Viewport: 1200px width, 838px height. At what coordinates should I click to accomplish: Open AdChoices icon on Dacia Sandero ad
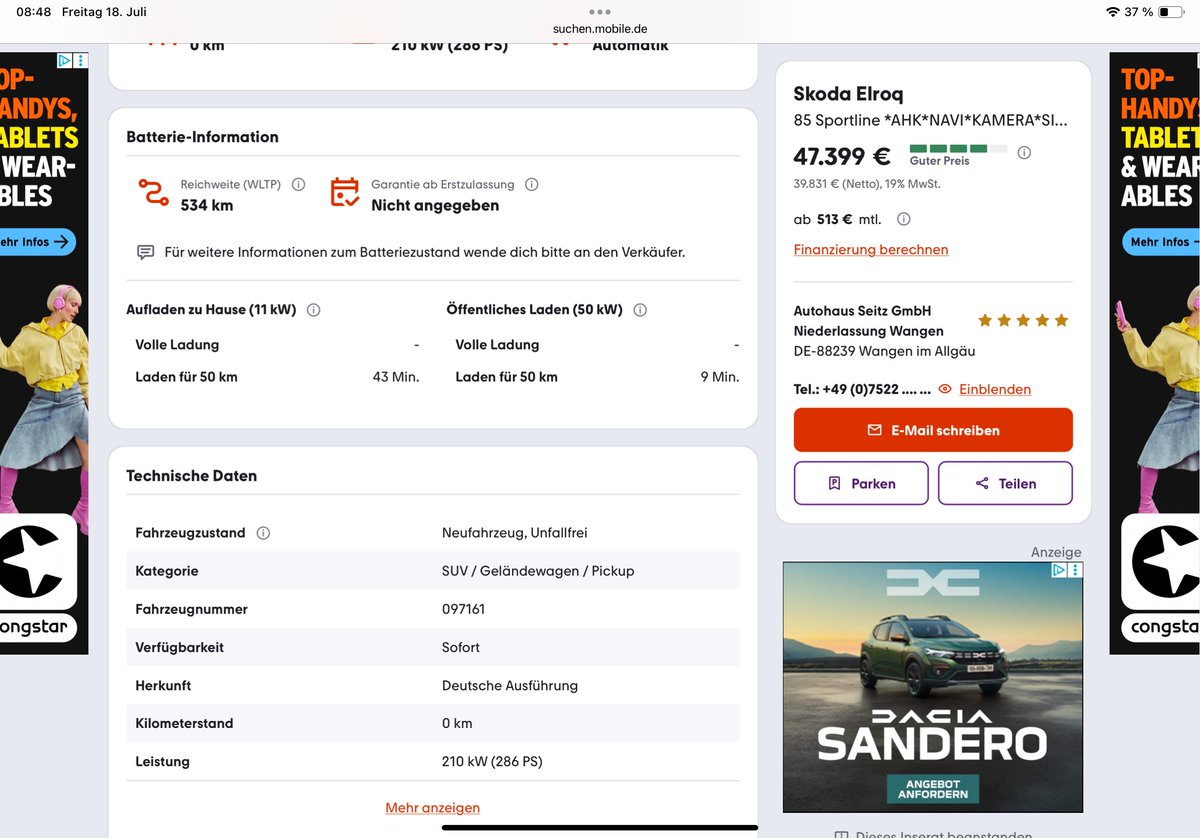click(1059, 570)
